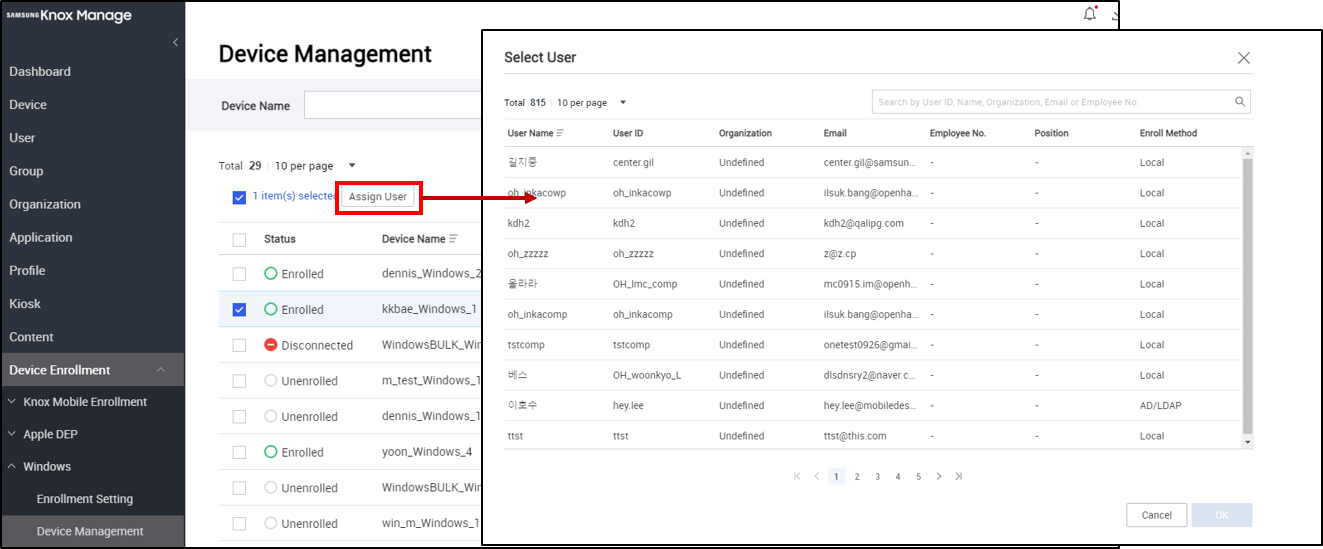The width and height of the screenshot is (1323, 549).
Task: Open User in the sidebar
Action: pyautogui.click(x=22, y=138)
